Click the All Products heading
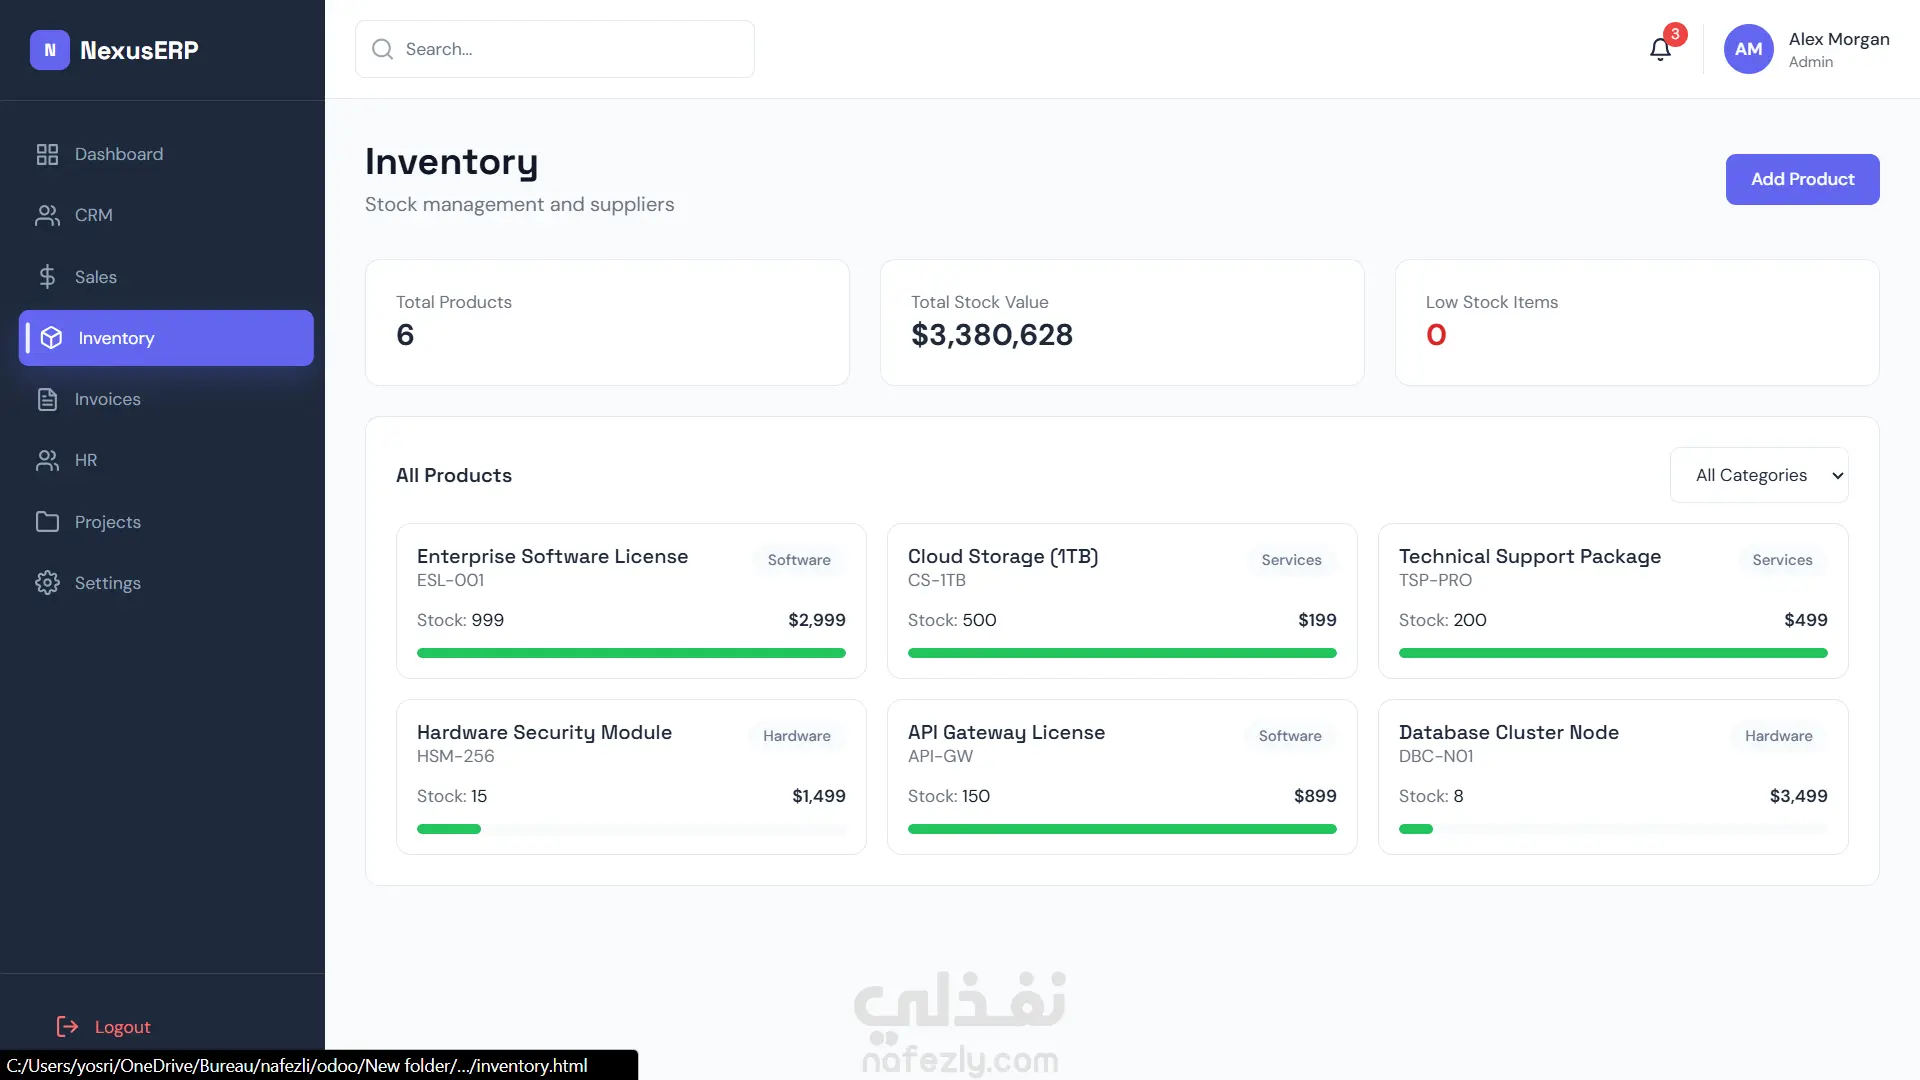This screenshot has width=1920, height=1080. (454, 475)
